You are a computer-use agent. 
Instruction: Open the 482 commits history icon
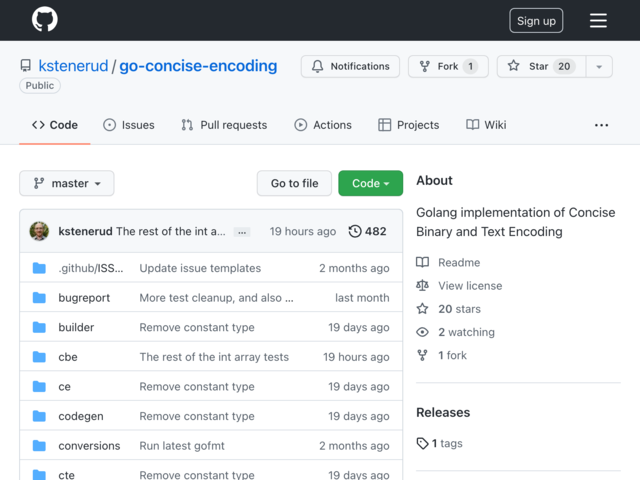tap(367, 231)
